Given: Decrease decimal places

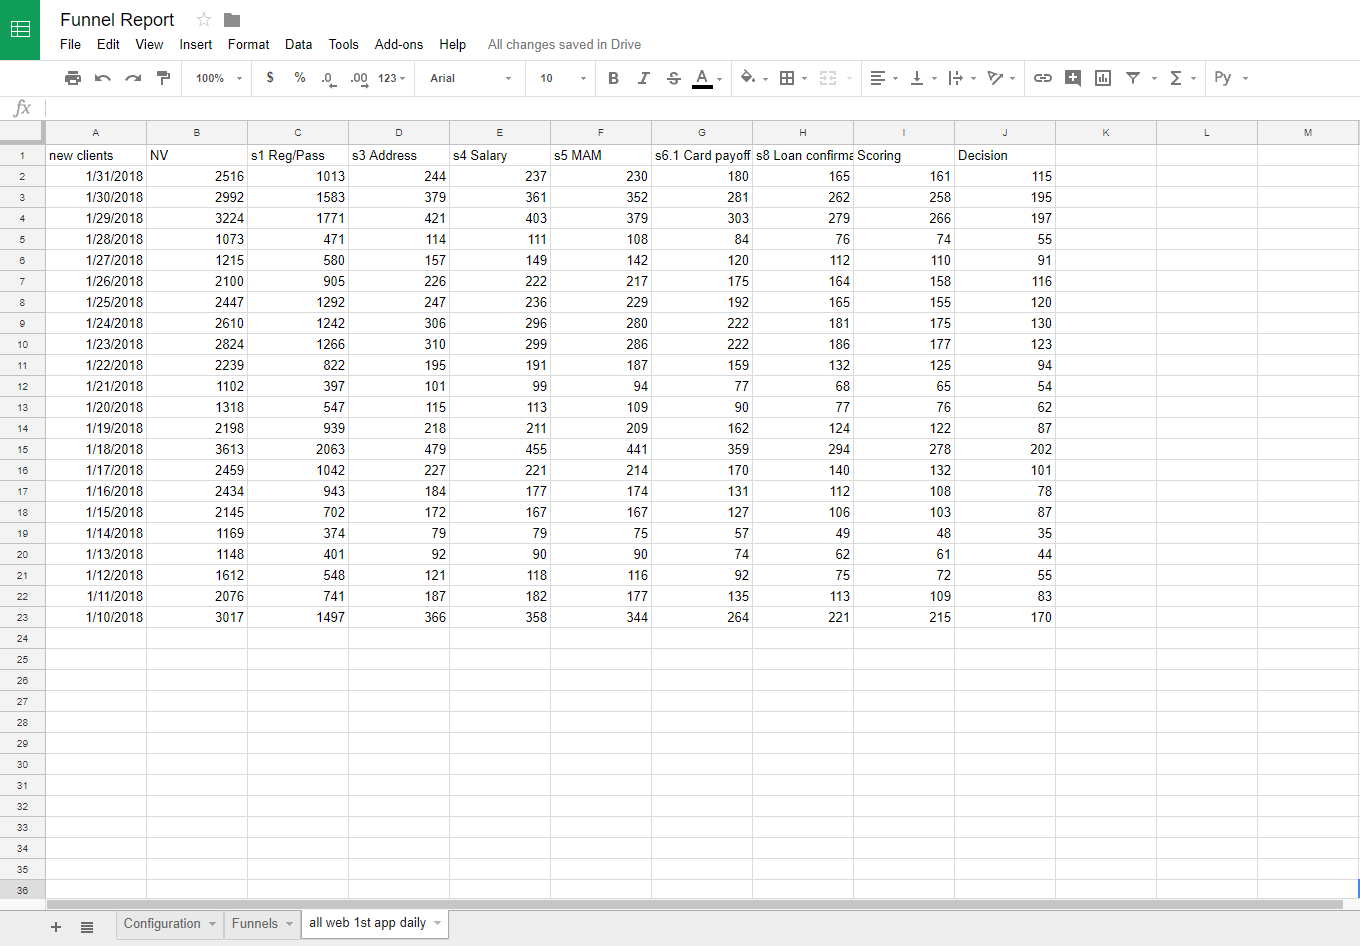Looking at the screenshot, I should [x=328, y=78].
